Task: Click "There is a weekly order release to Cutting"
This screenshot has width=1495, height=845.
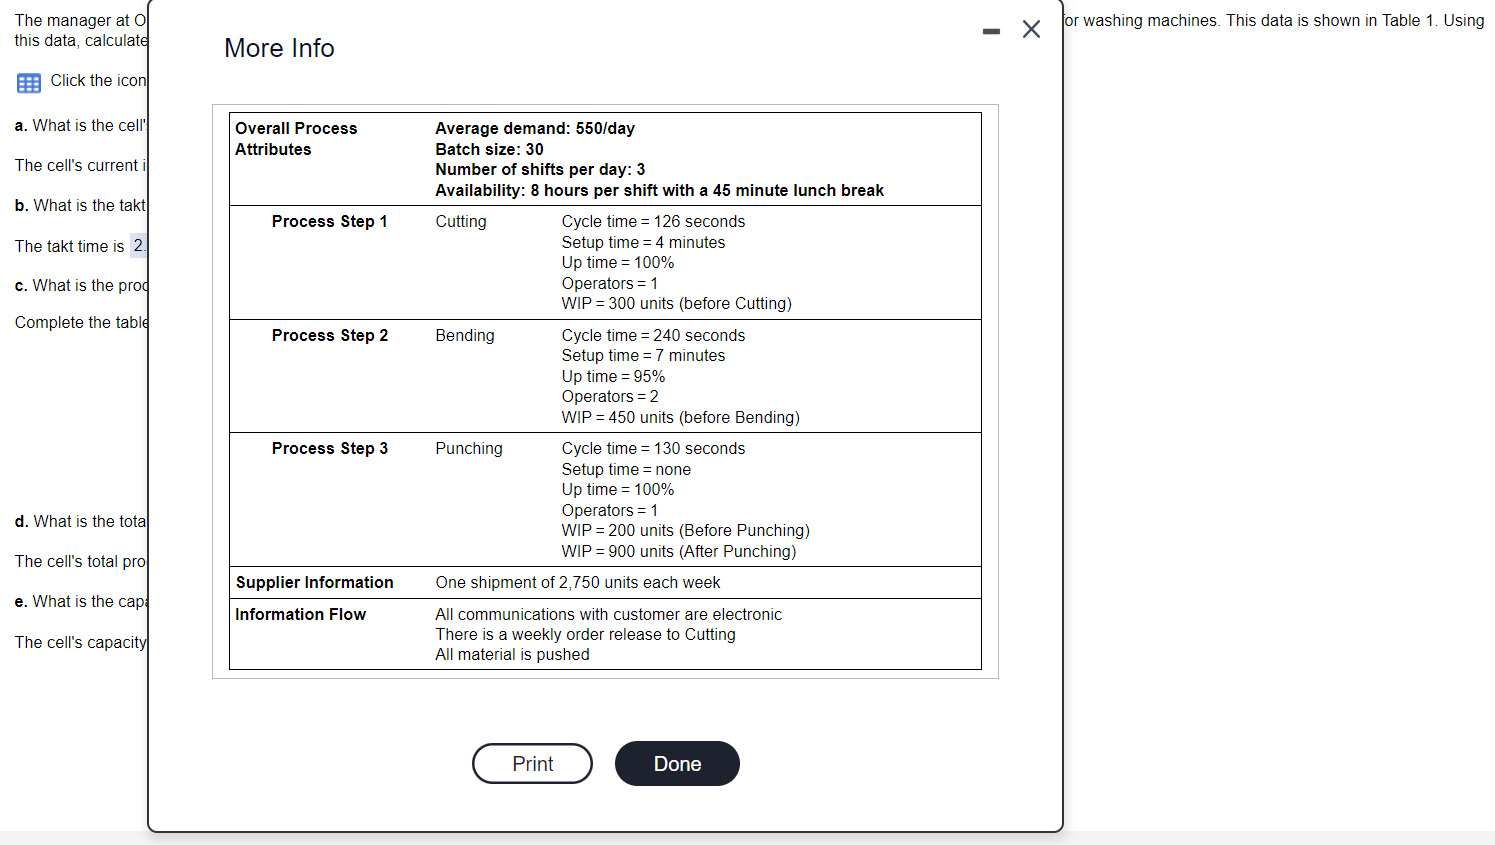Action: pyautogui.click(x=585, y=634)
